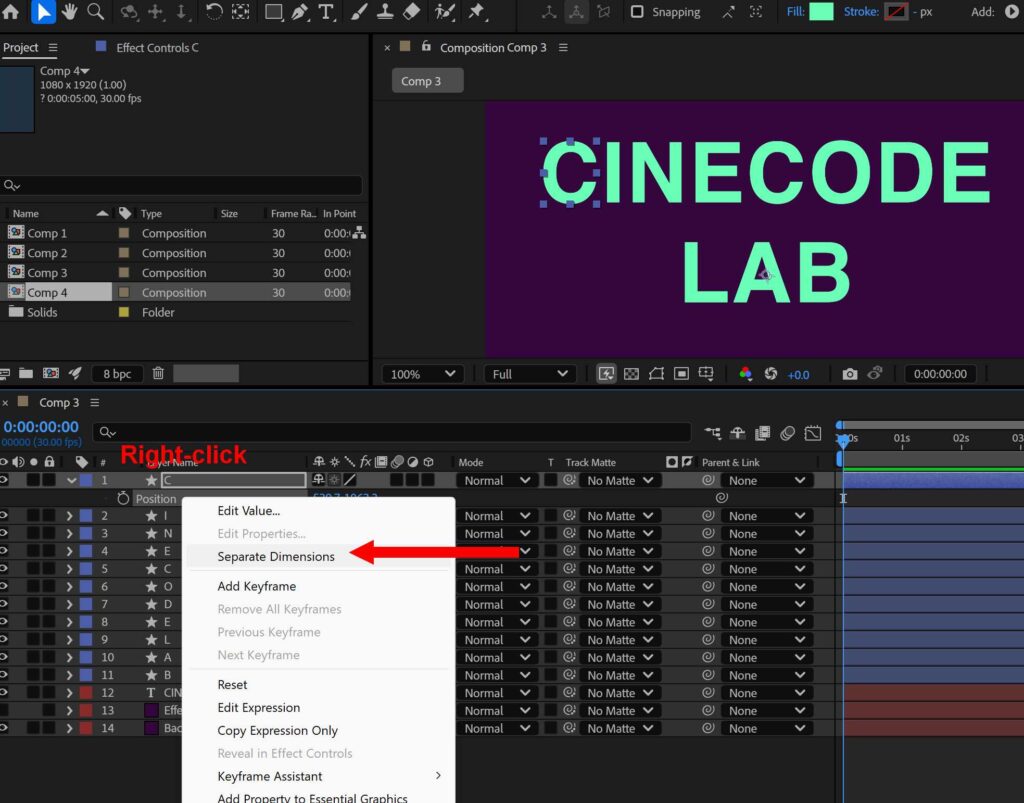The height and width of the screenshot is (803, 1024).
Task: Collapse layer 1 properties
Action: click(71, 480)
